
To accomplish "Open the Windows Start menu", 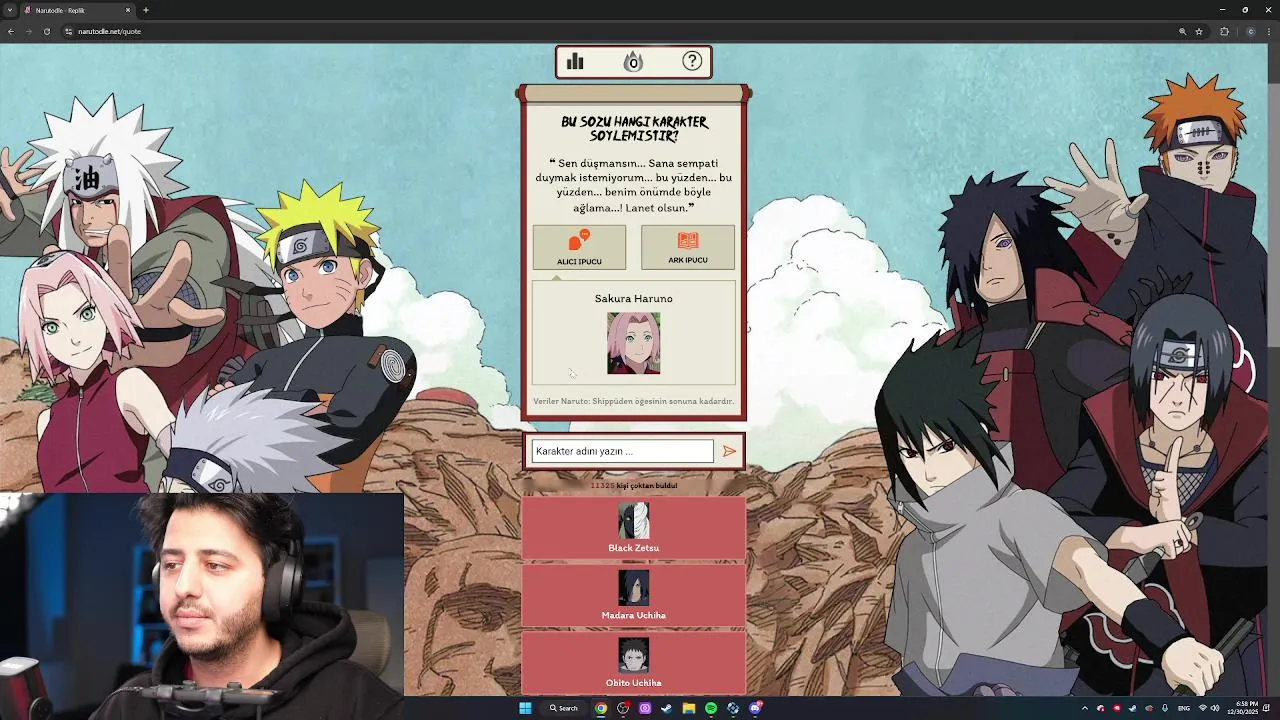I will (525, 708).
